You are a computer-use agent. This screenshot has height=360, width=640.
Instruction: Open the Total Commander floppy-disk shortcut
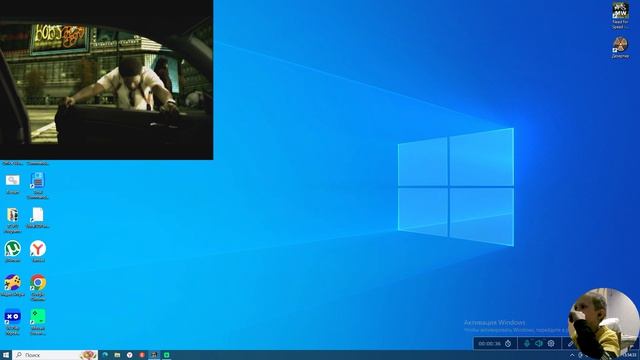(38, 180)
